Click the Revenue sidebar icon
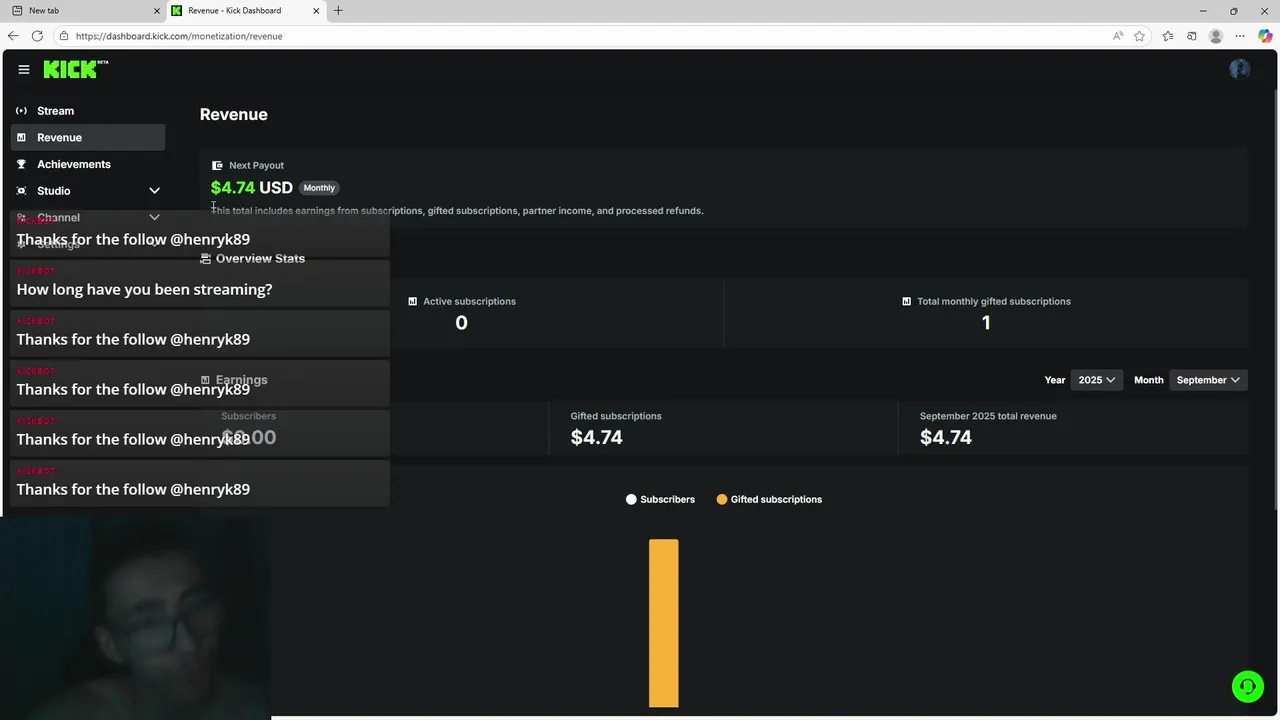Viewport: 1280px width, 720px height. [21, 137]
